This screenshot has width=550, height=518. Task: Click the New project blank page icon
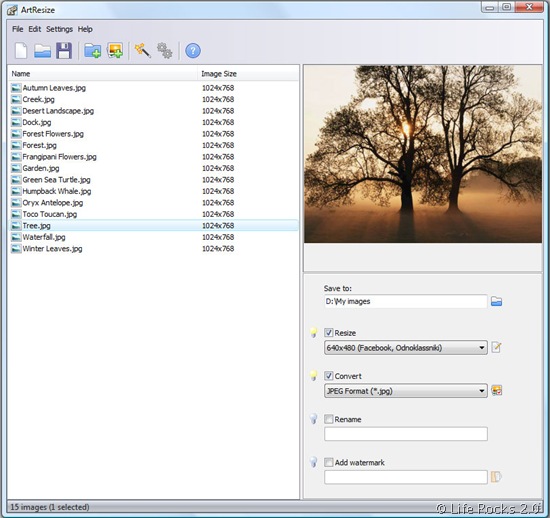[x=21, y=51]
